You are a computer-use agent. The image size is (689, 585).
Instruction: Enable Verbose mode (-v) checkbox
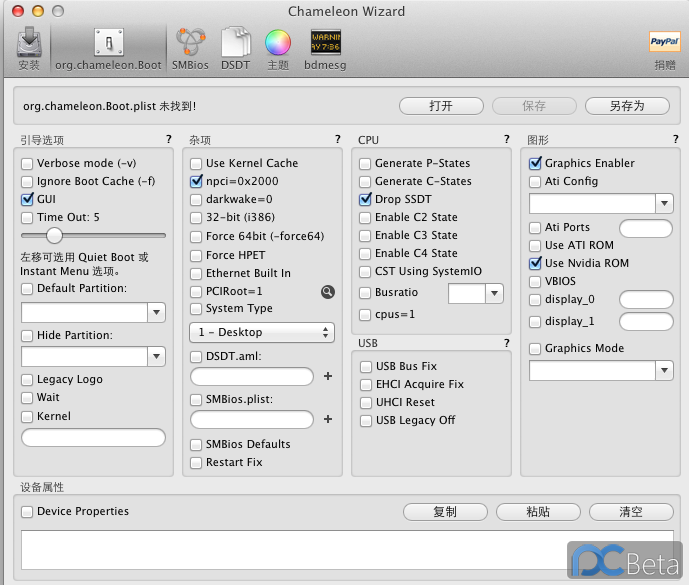[x=28, y=163]
